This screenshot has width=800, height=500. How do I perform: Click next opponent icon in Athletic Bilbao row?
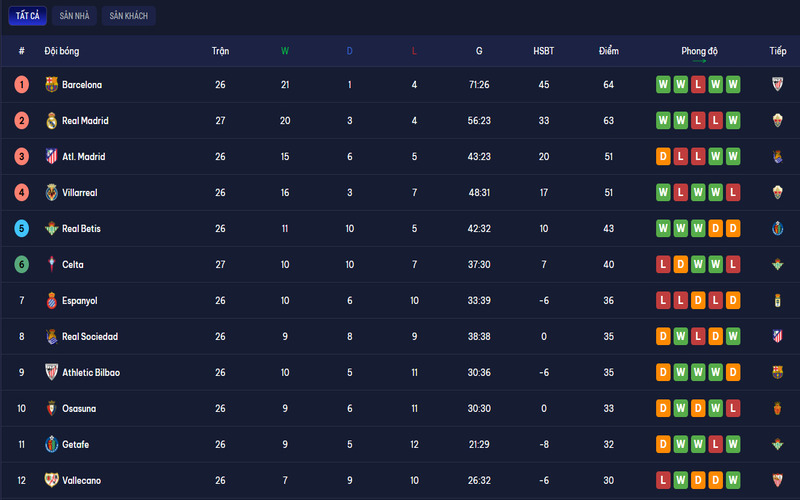click(x=777, y=373)
